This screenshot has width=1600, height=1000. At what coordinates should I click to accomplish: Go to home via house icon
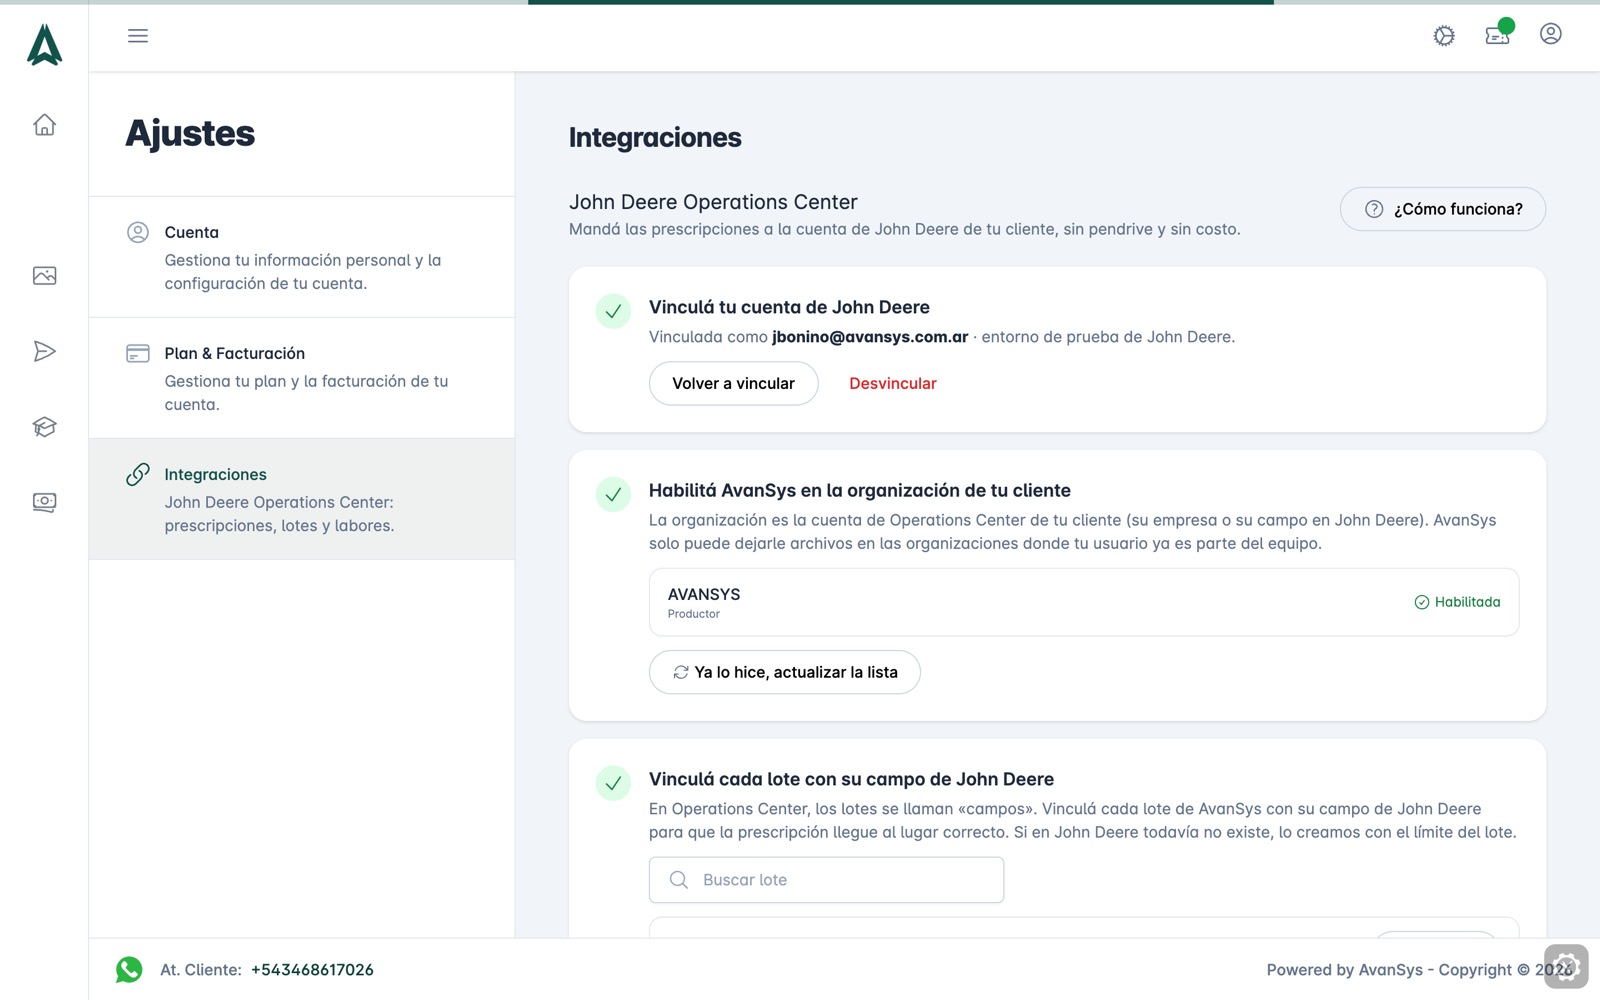(44, 125)
